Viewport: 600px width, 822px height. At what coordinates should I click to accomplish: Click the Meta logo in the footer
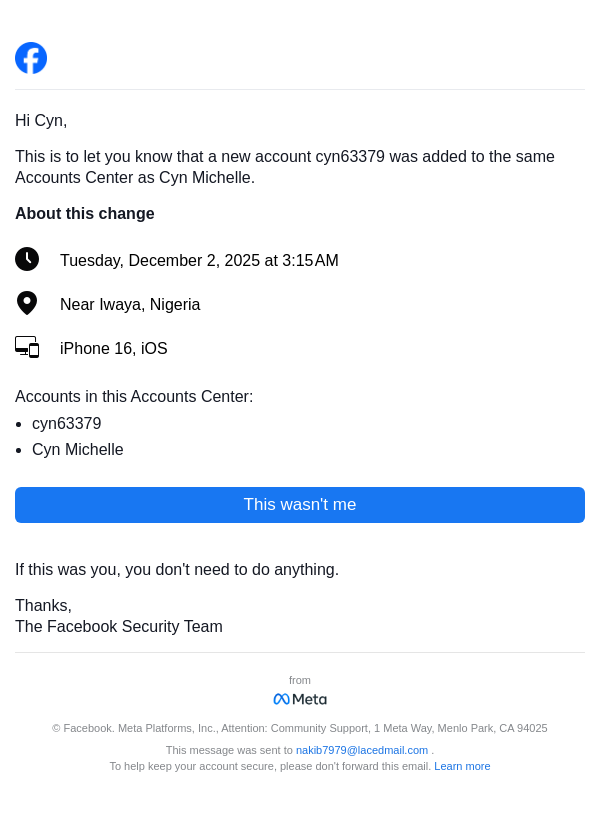click(x=300, y=699)
